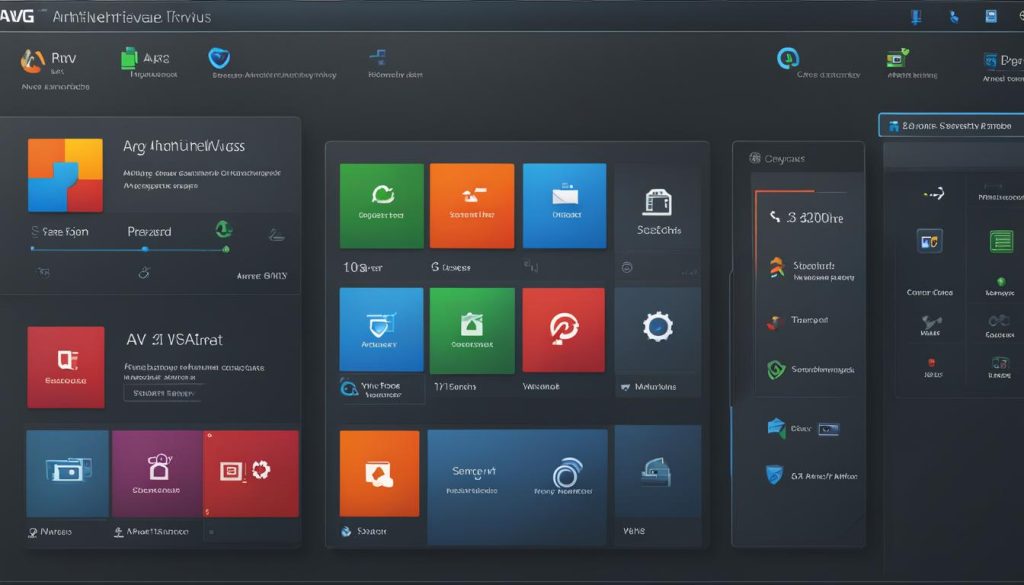1024x585 pixels.
Task: Click the green list icon in the right panel
Action: coord(1000,240)
